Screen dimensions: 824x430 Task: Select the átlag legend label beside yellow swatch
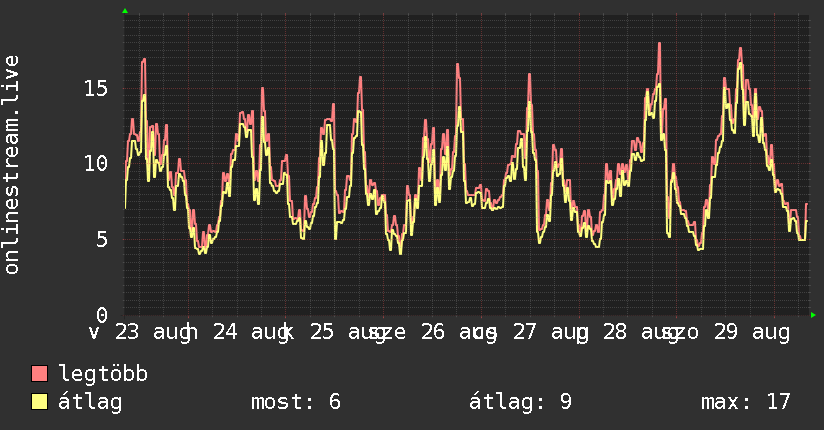click(90, 402)
